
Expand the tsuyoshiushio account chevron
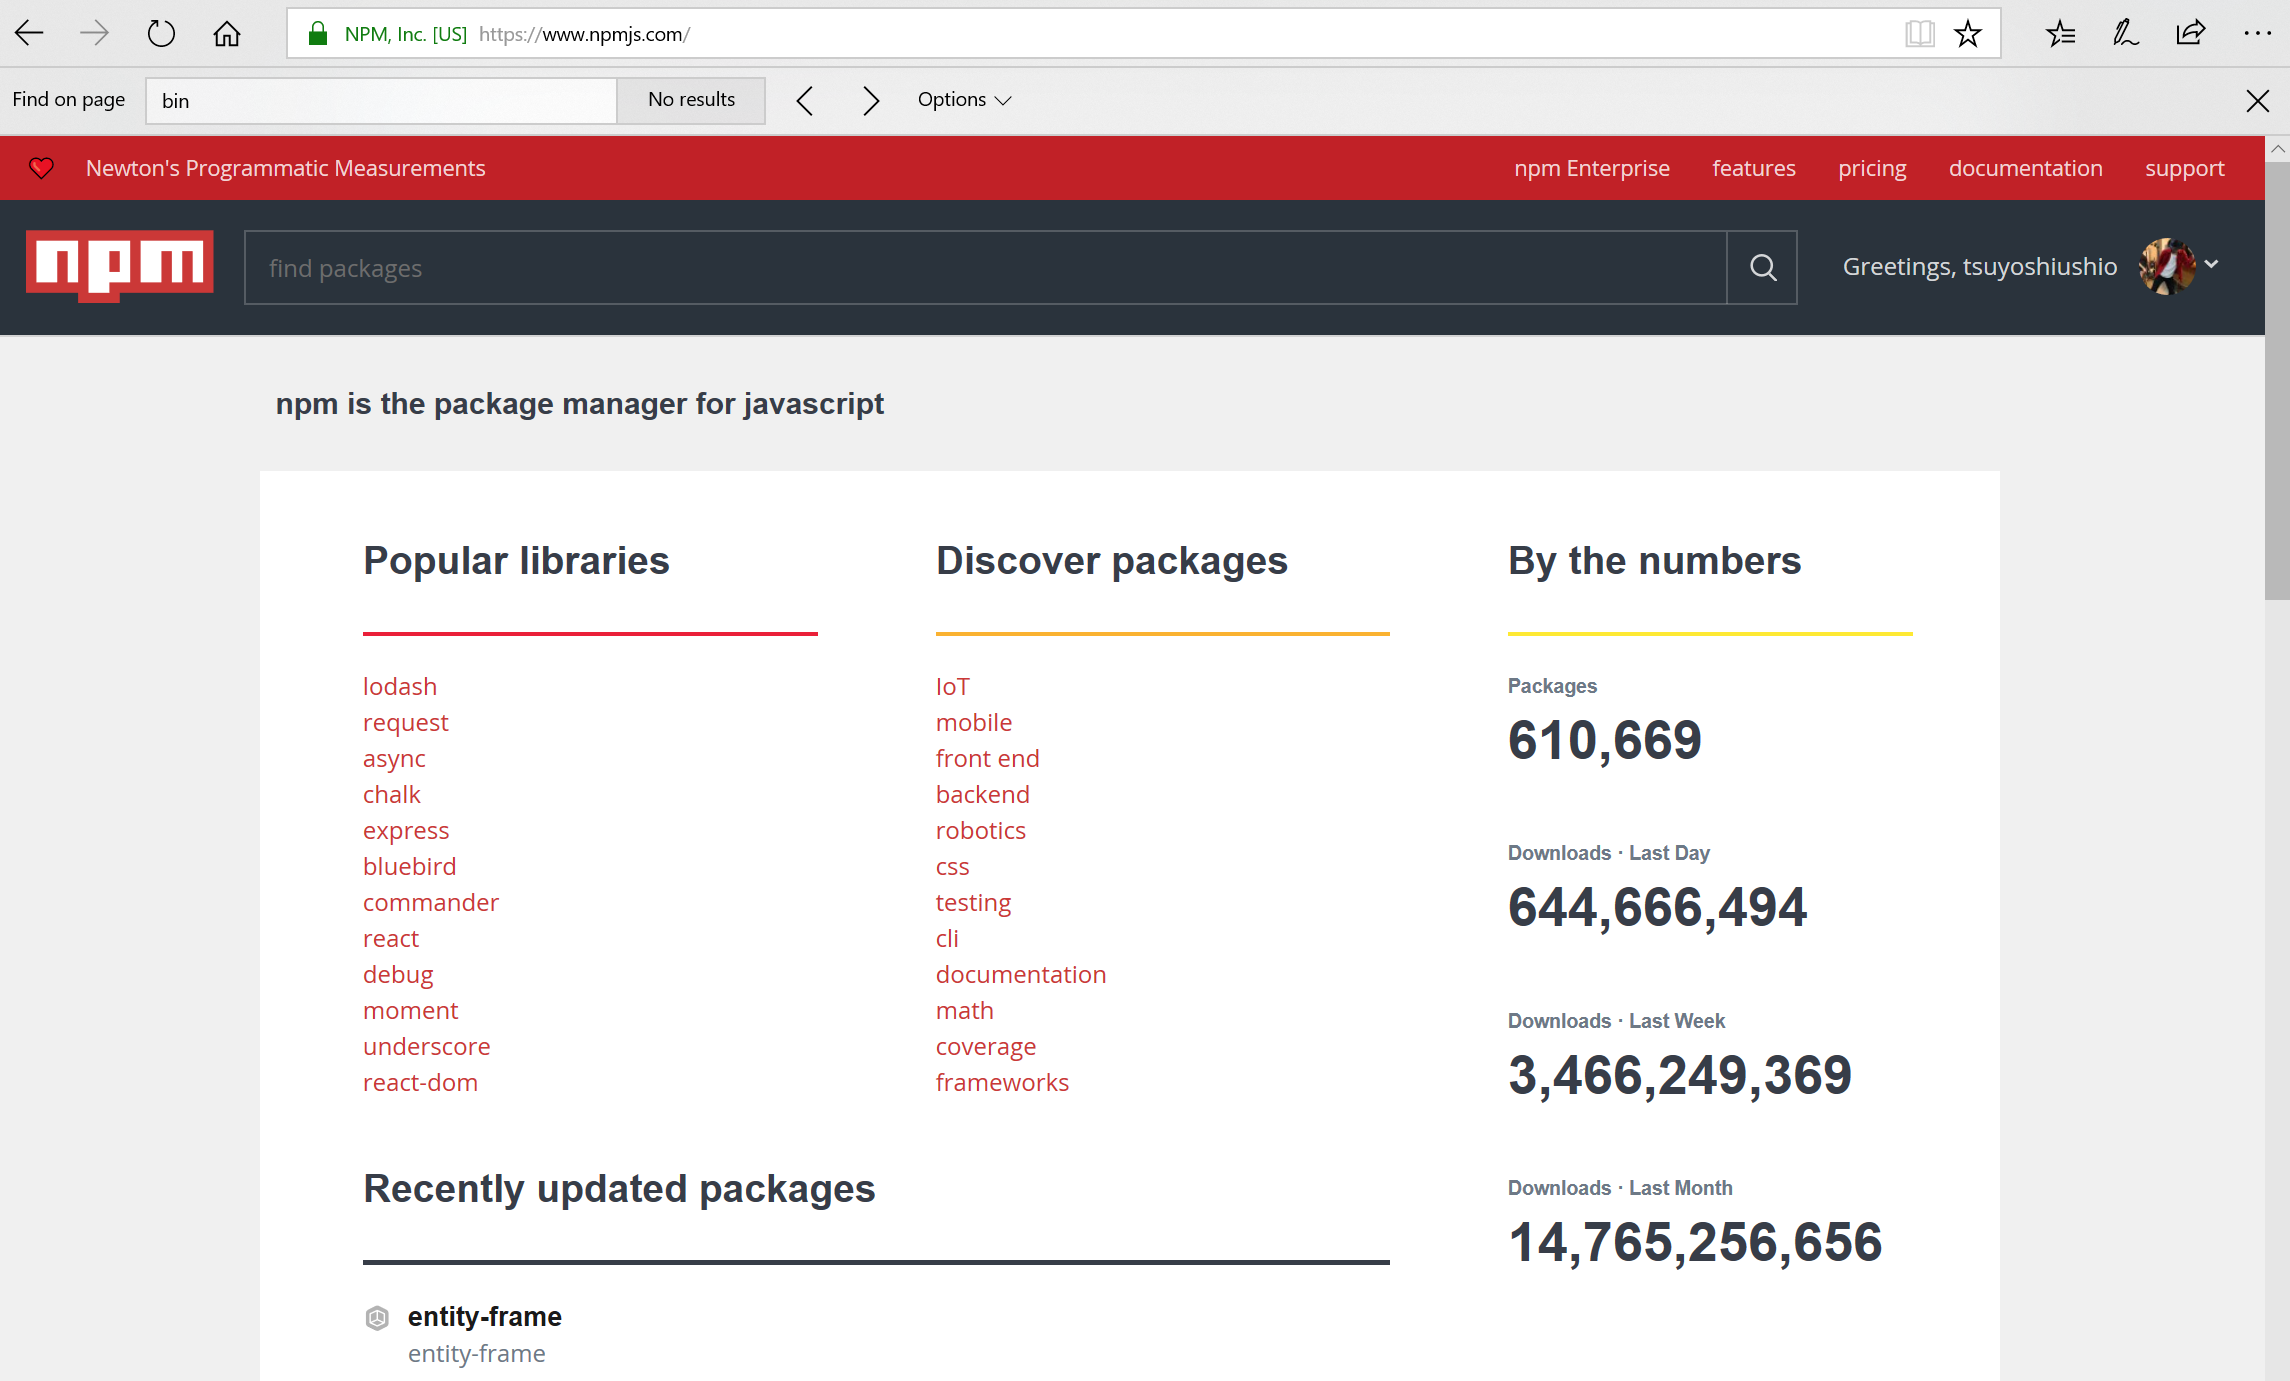(2211, 266)
